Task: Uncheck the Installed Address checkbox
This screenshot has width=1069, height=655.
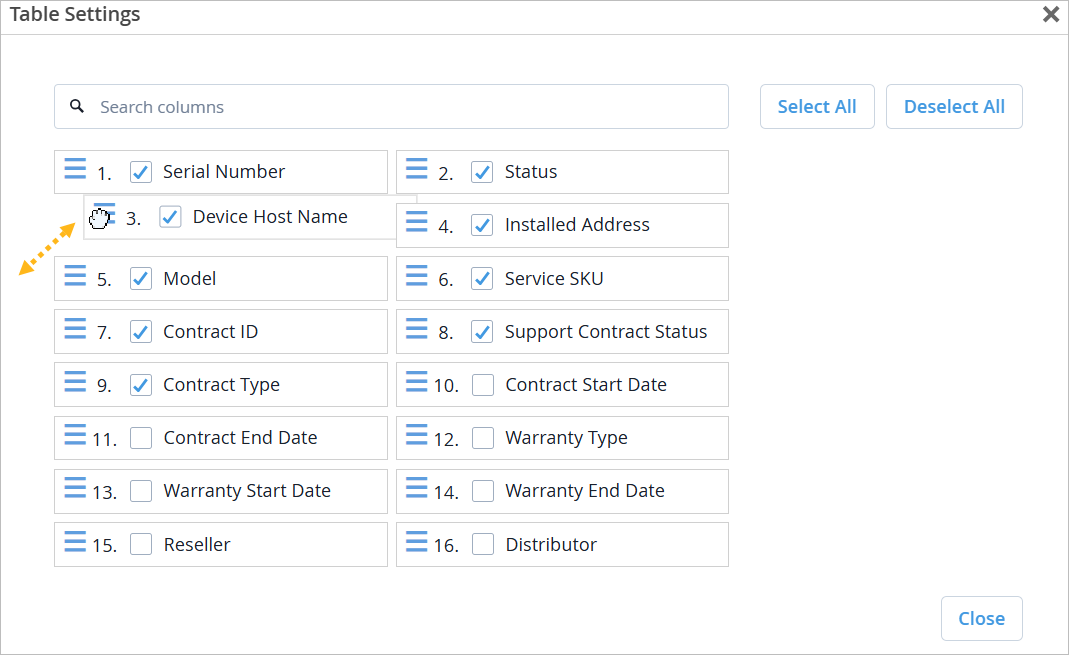Action: pyautogui.click(x=482, y=226)
